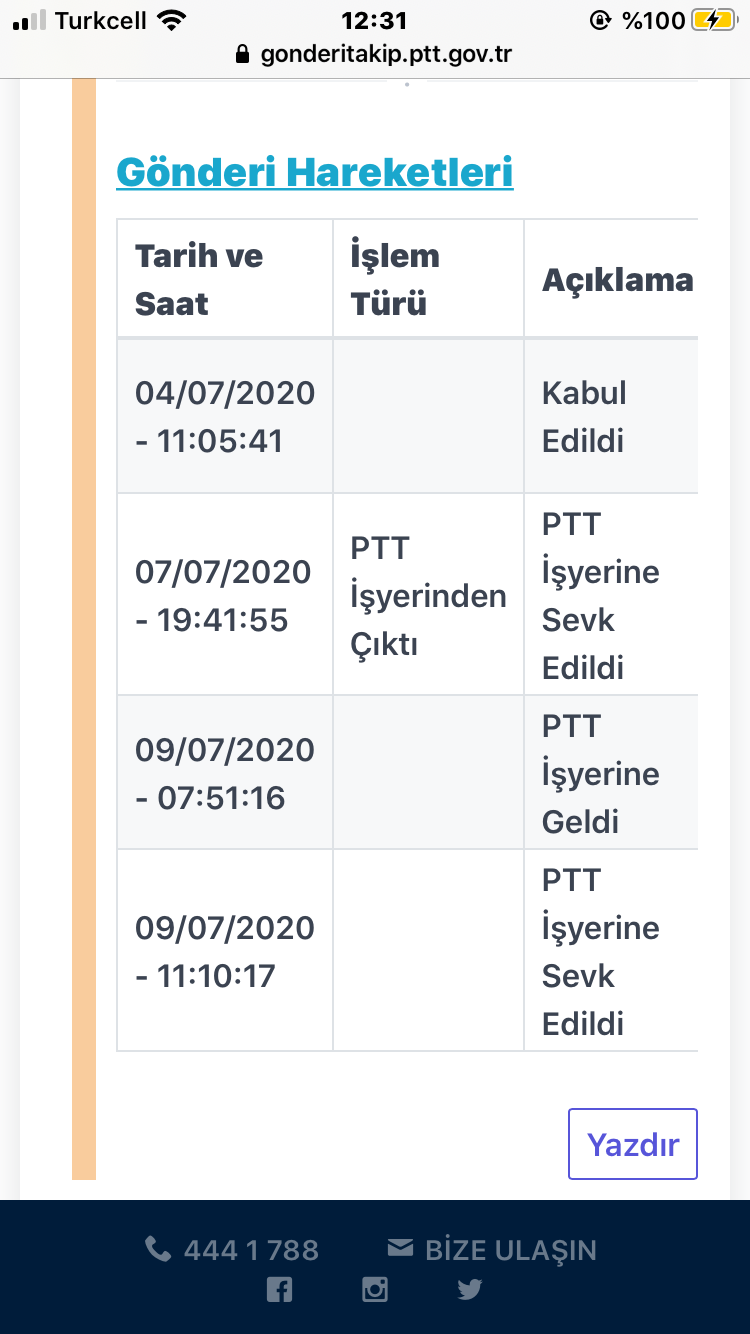Click the Yazdır button
750x1334 pixels.
(x=633, y=1144)
